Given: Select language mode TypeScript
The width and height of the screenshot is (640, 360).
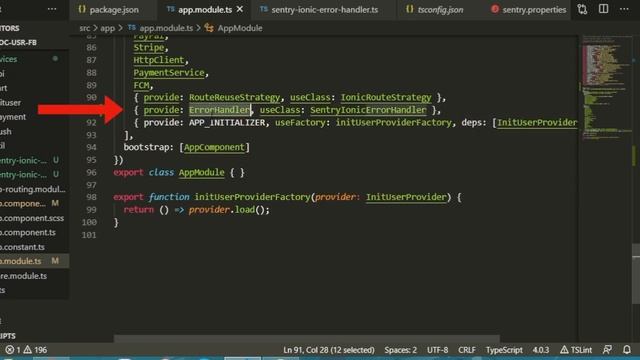Looking at the screenshot, I should (x=504, y=350).
